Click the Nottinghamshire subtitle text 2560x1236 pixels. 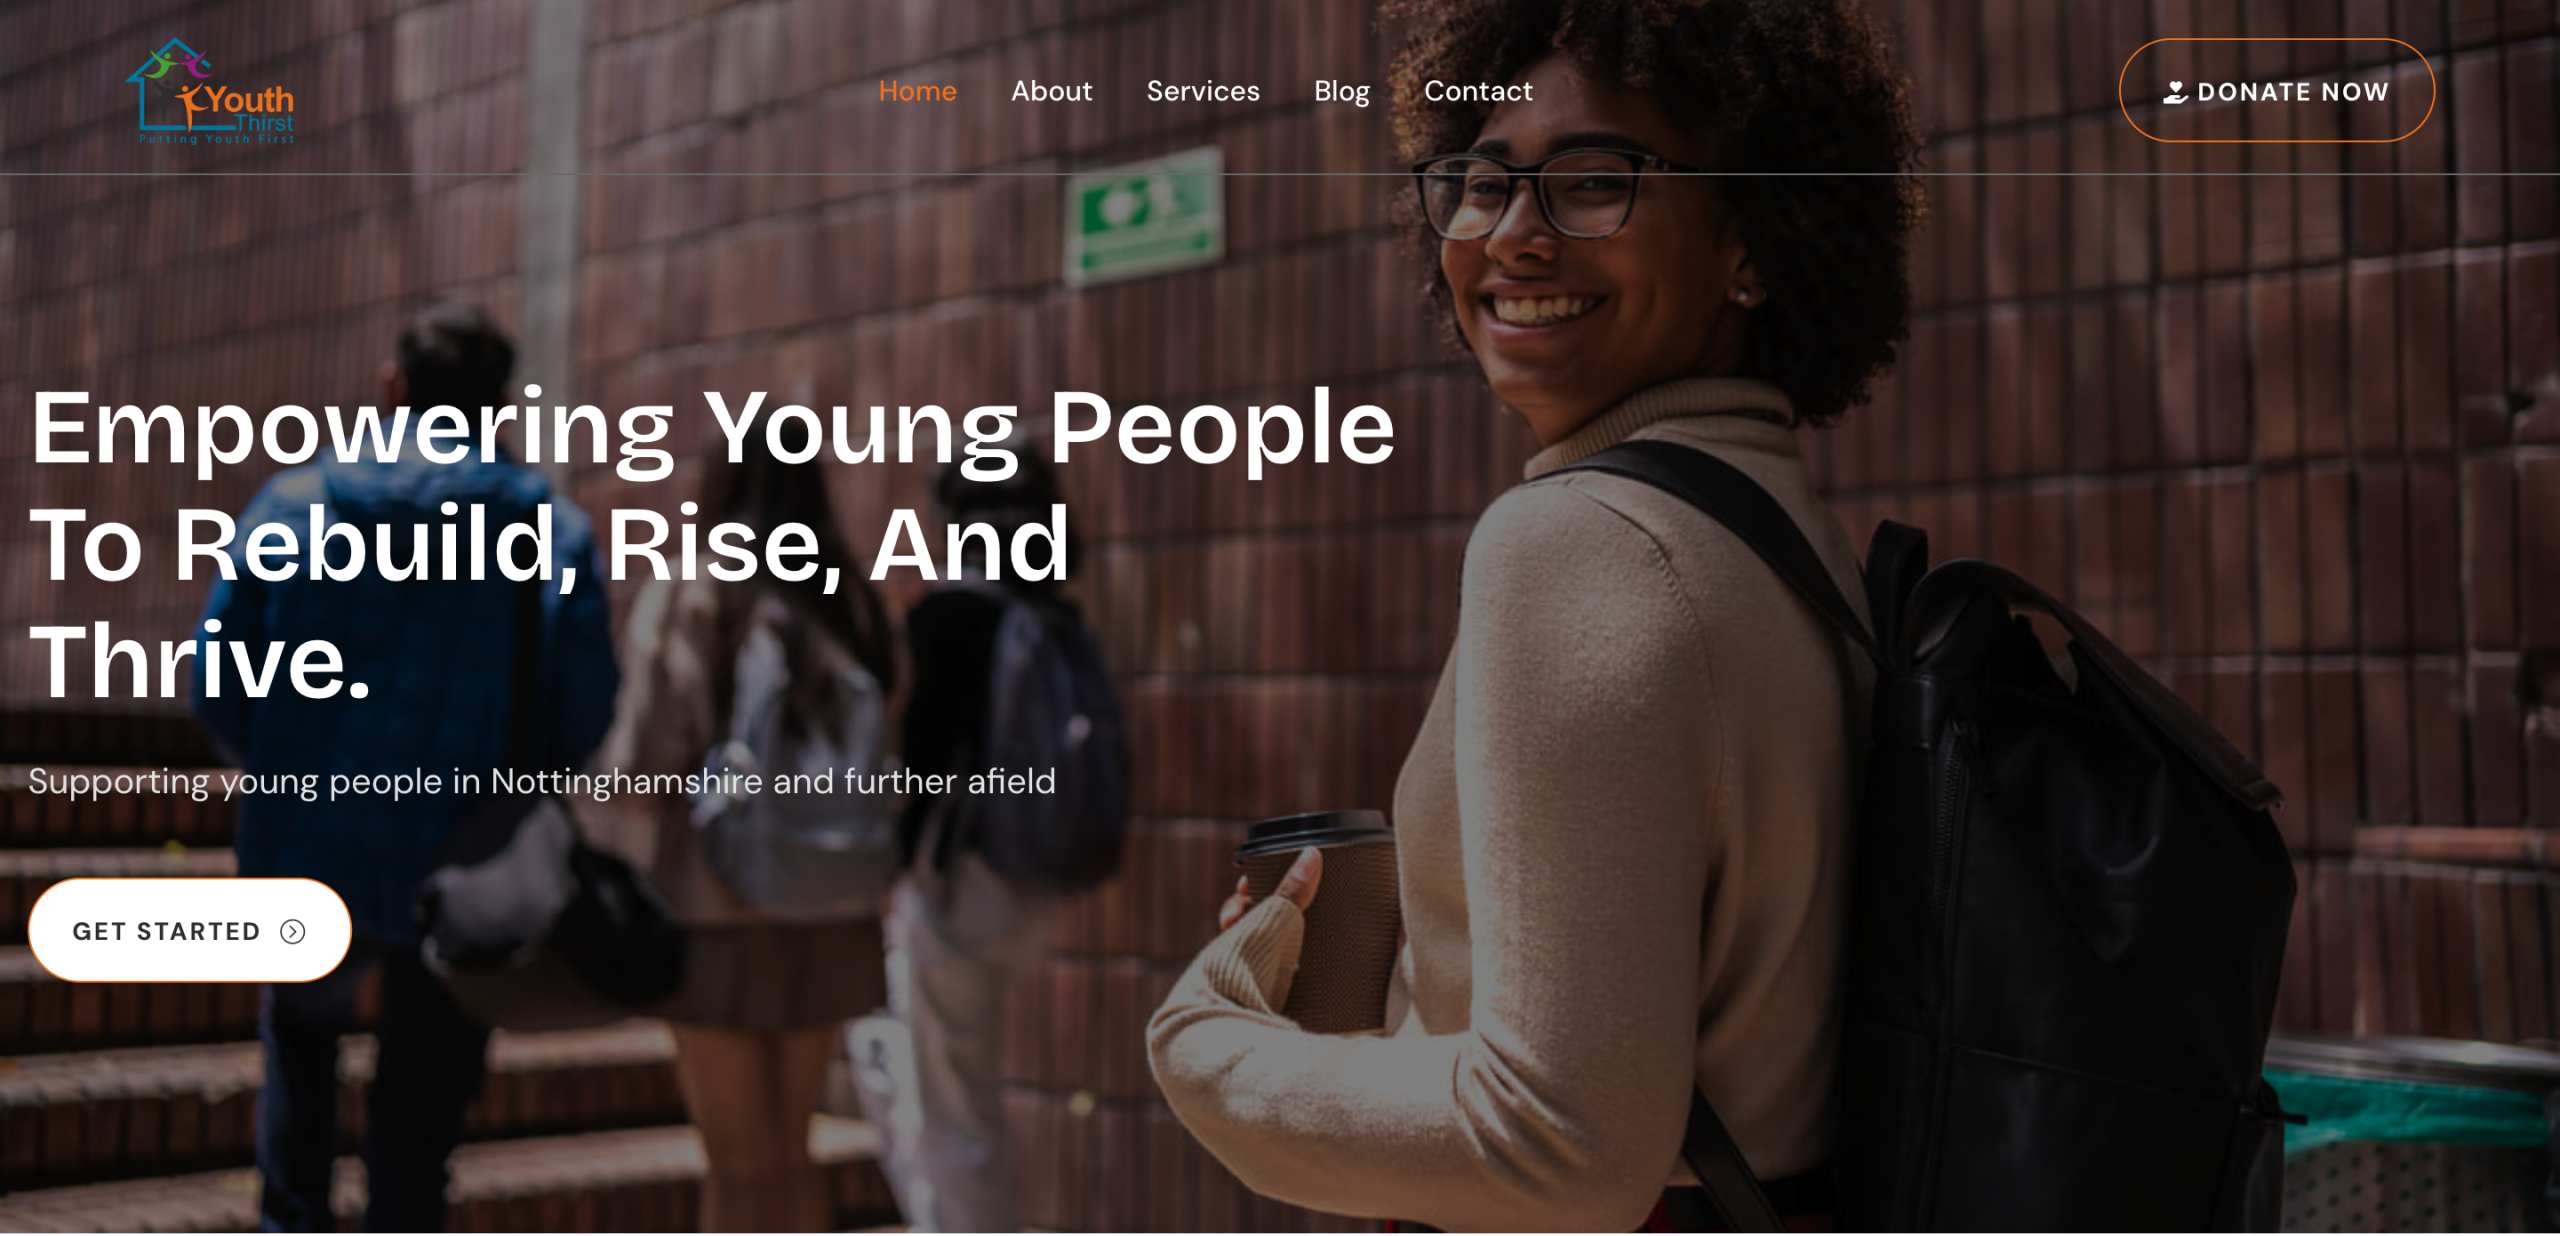click(542, 781)
